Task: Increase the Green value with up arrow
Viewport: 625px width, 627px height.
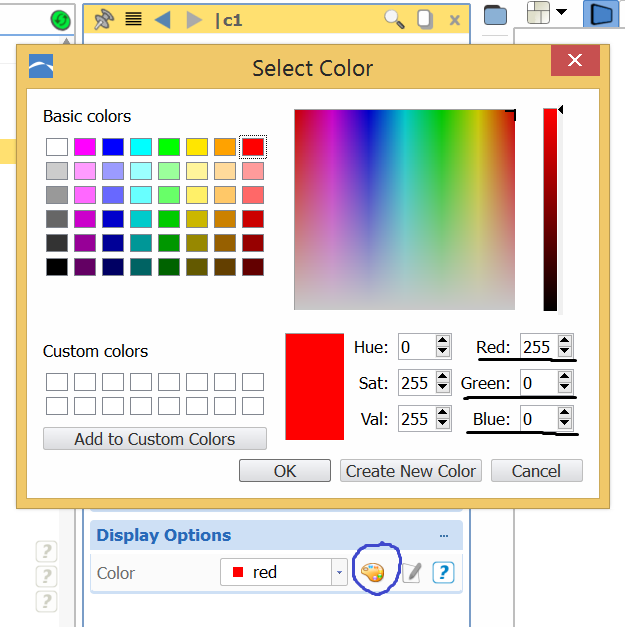Action: point(565,377)
